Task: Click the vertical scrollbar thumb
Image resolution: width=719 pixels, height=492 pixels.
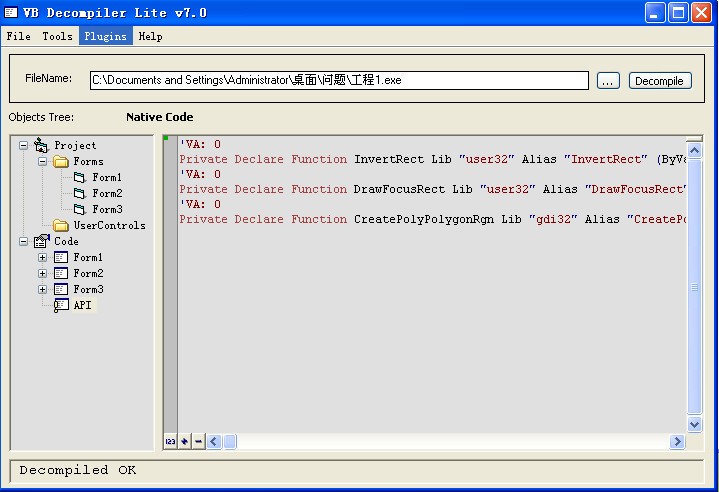Action: pos(695,287)
